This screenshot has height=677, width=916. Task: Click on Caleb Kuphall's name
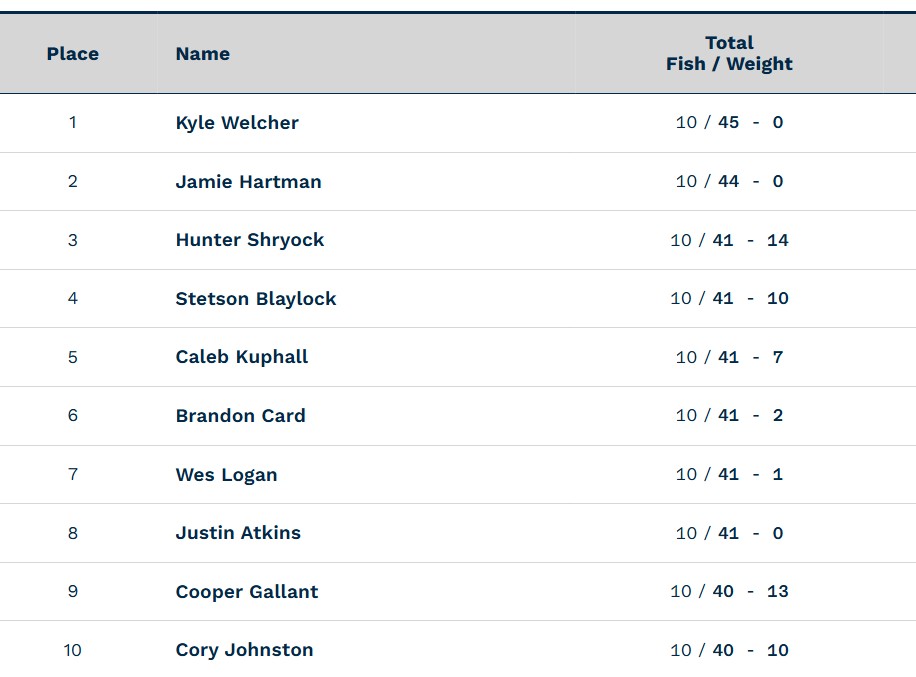[242, 357]
